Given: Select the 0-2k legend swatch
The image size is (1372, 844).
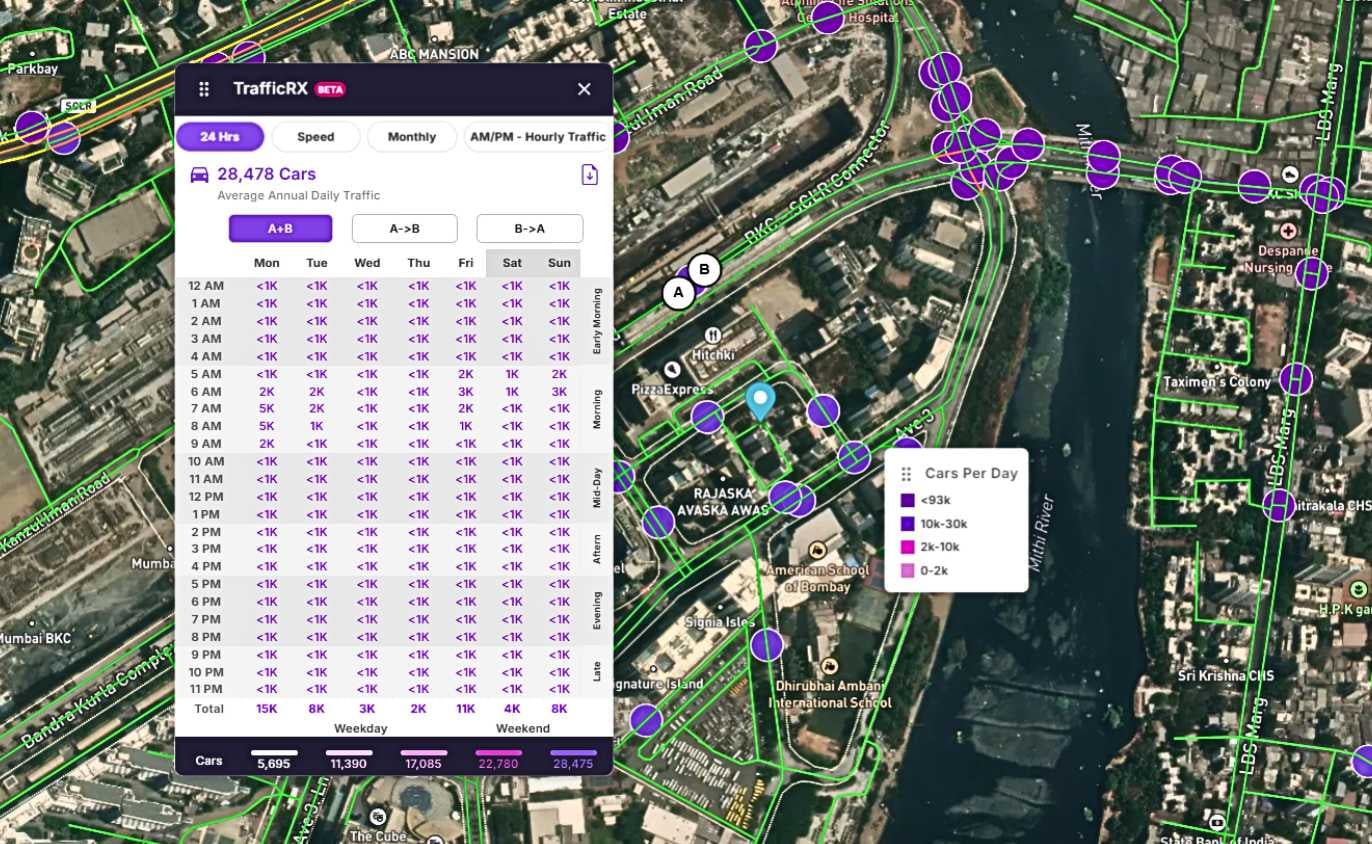Looking at the screenshot, I should coord(908,570).
